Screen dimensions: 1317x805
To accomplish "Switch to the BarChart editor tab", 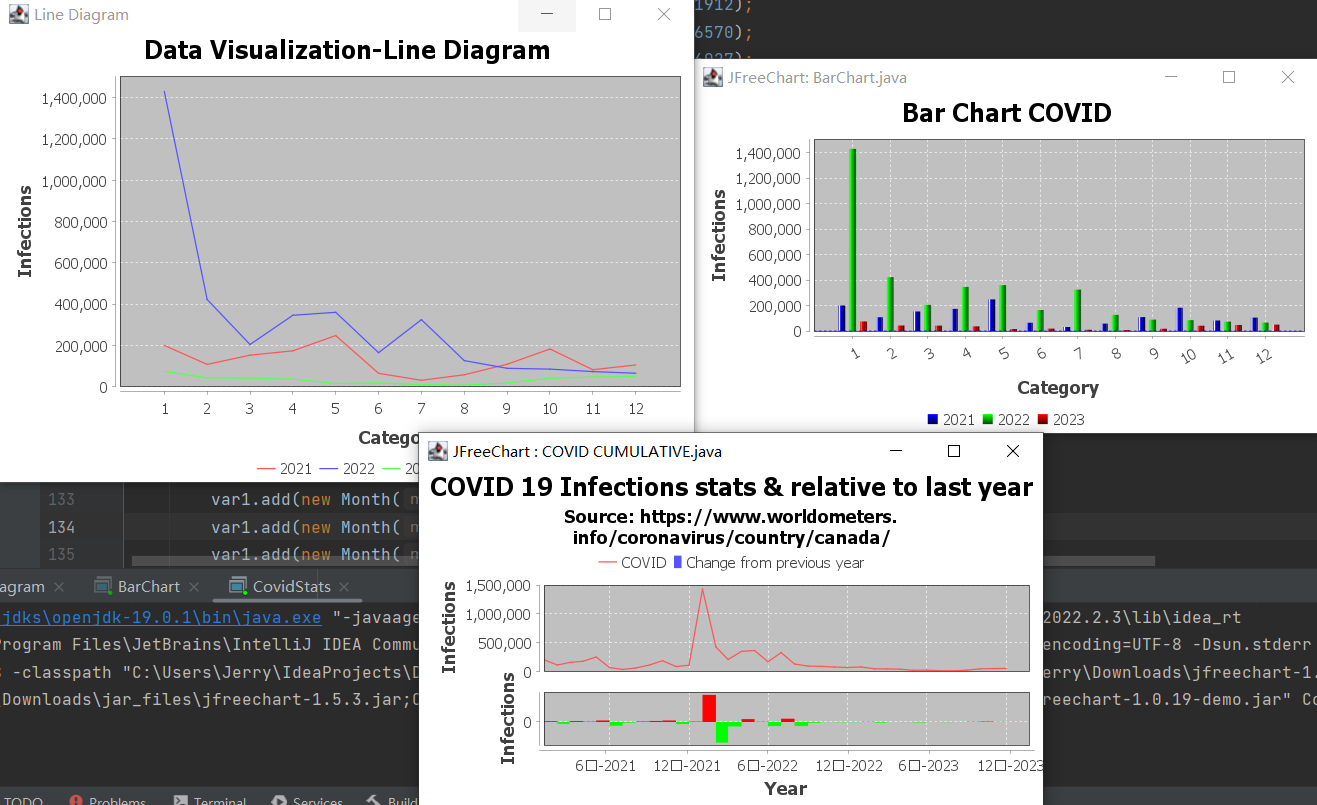I will tap(149, 587).
